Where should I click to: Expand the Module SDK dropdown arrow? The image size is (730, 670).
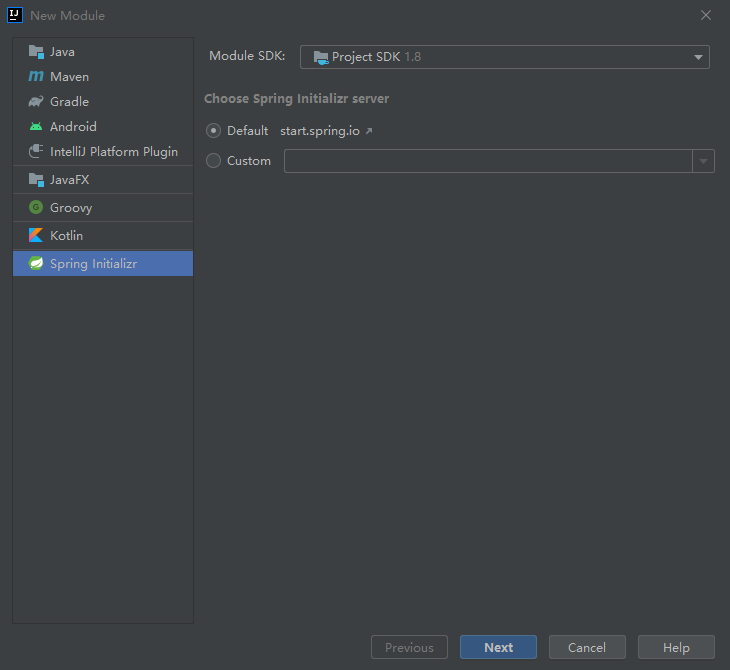pyautogui.click(x=698, y=57)
